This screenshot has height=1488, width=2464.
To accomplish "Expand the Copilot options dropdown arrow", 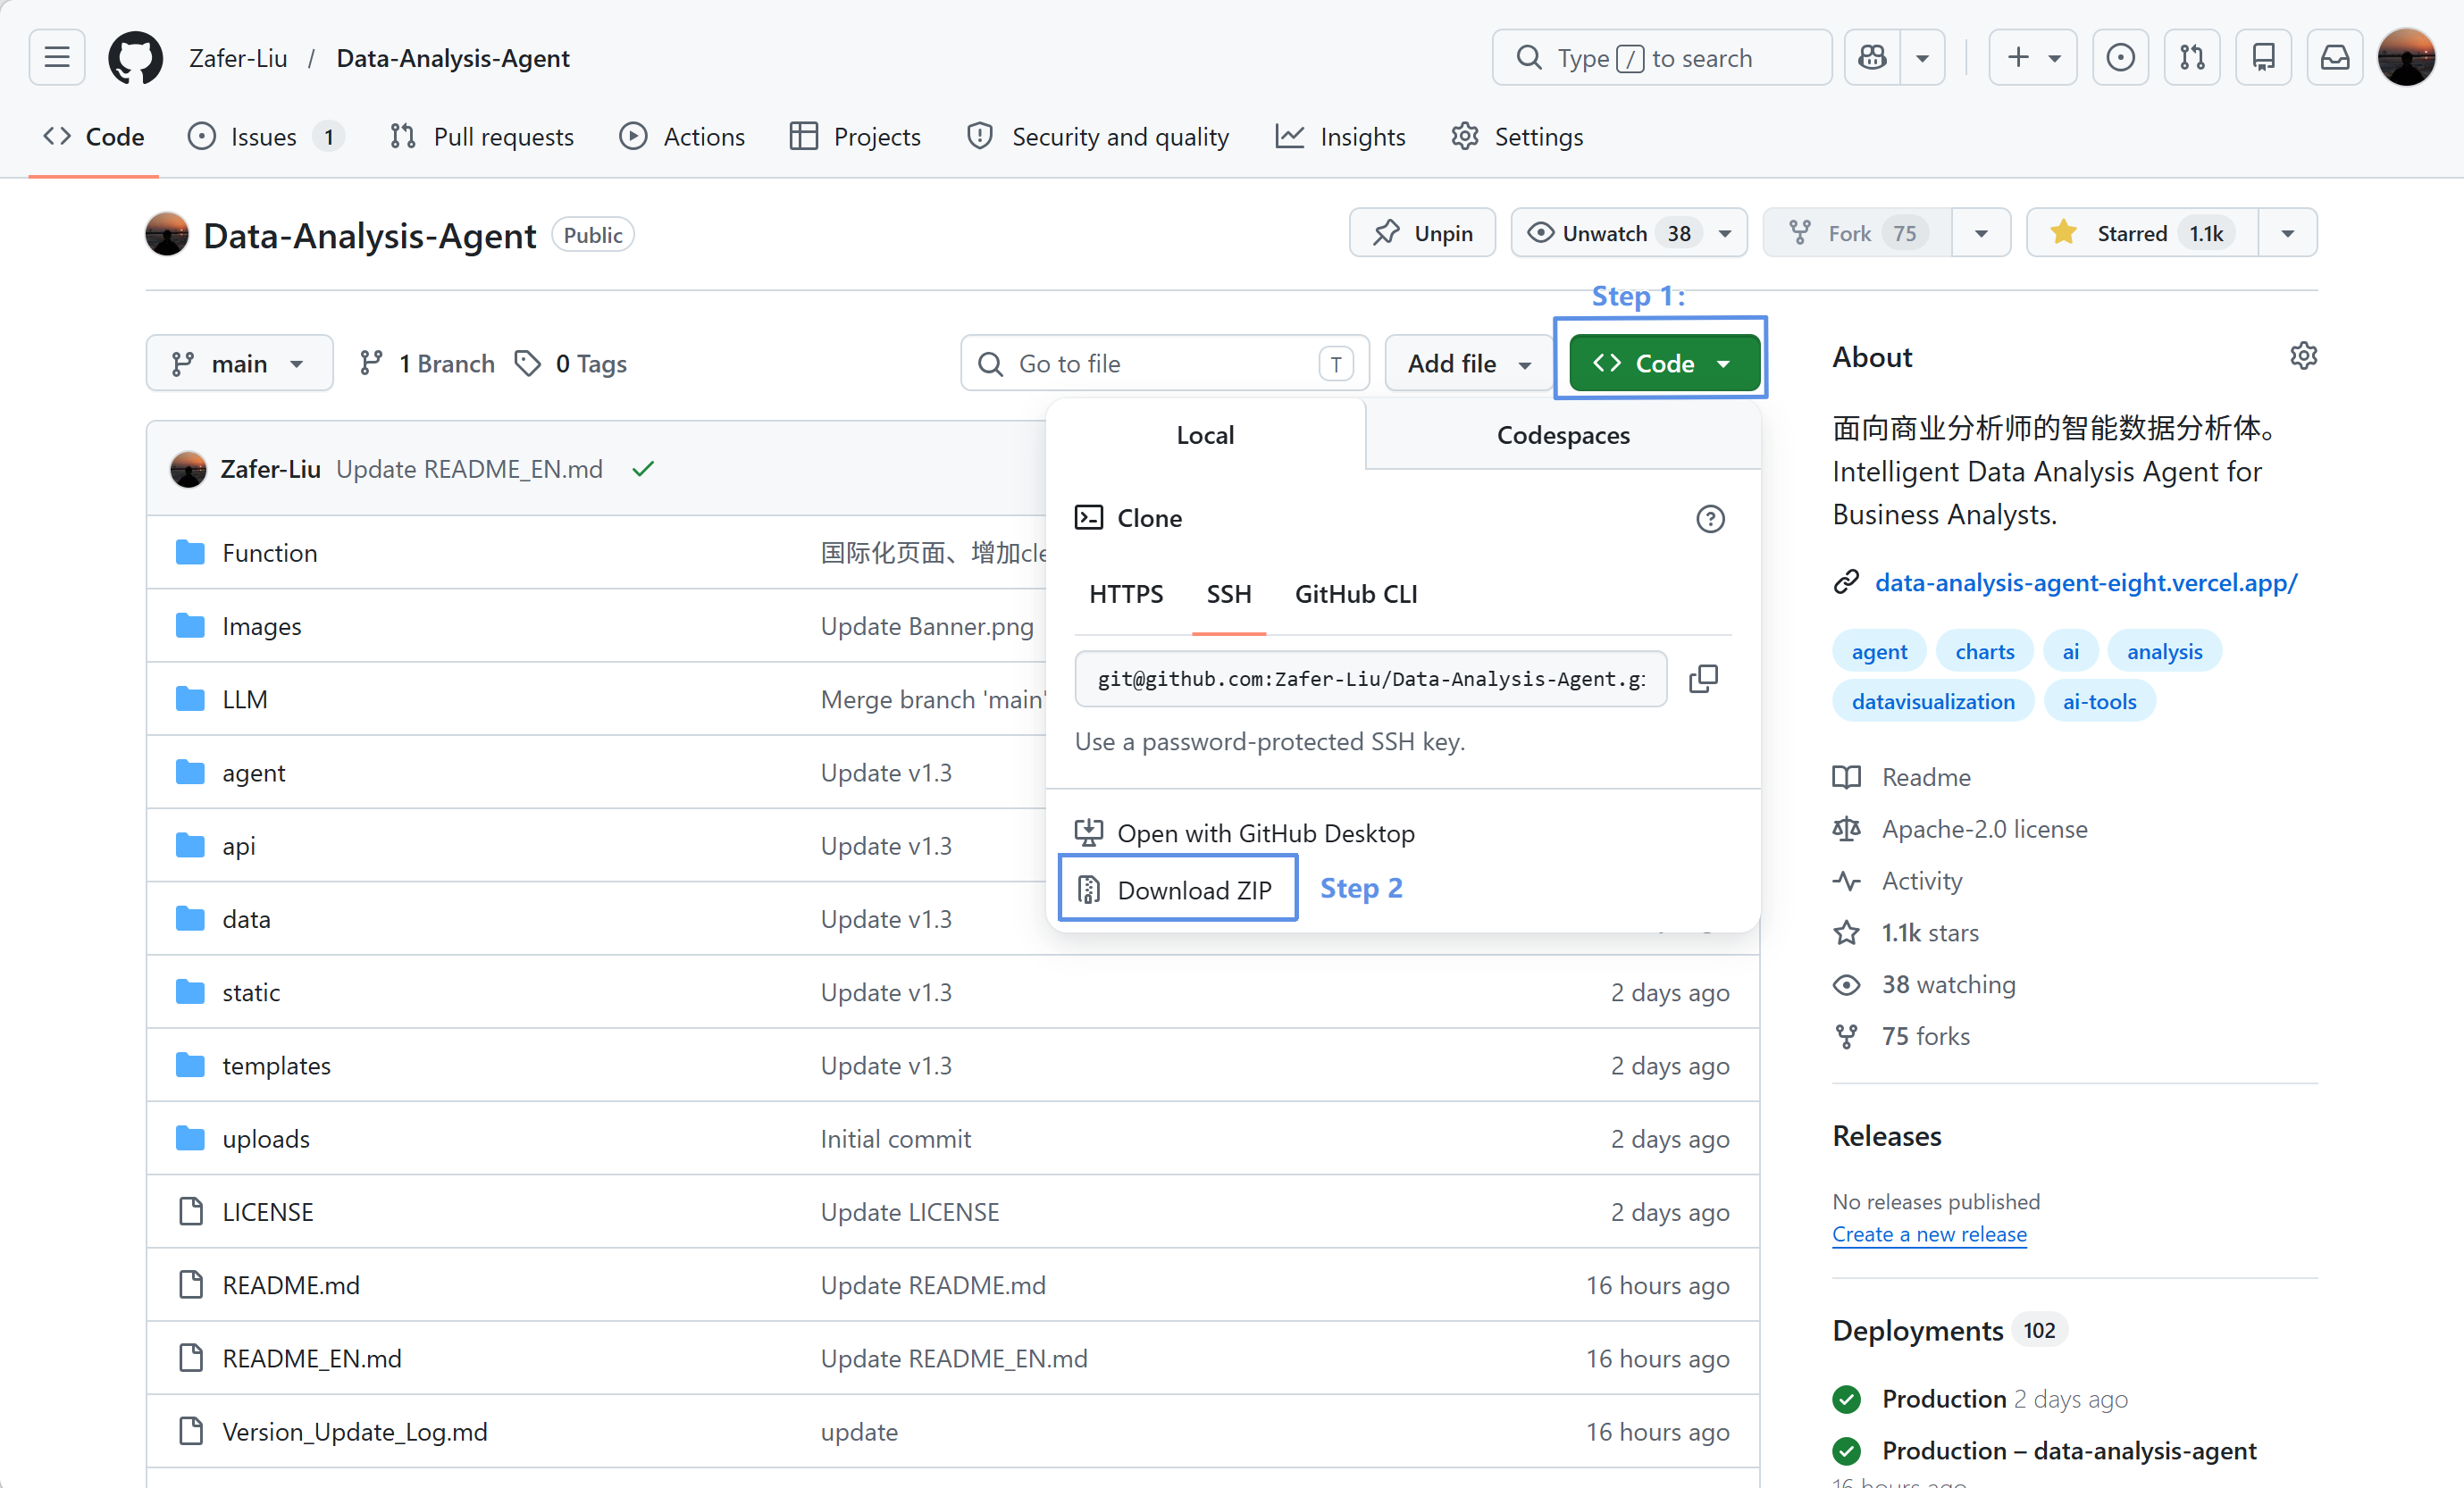I will tap(1922, 58).
